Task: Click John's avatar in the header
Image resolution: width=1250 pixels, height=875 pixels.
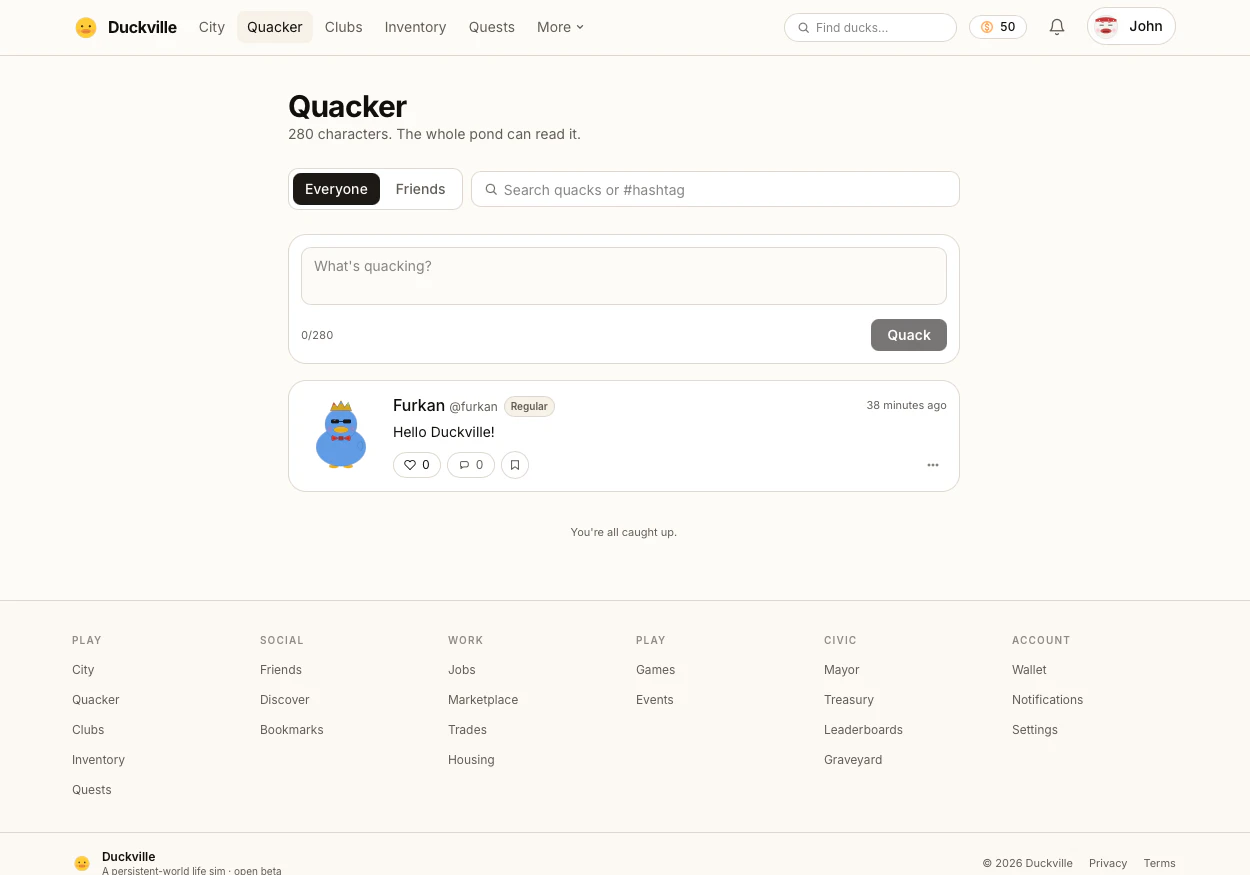Action: [1106, 26]
